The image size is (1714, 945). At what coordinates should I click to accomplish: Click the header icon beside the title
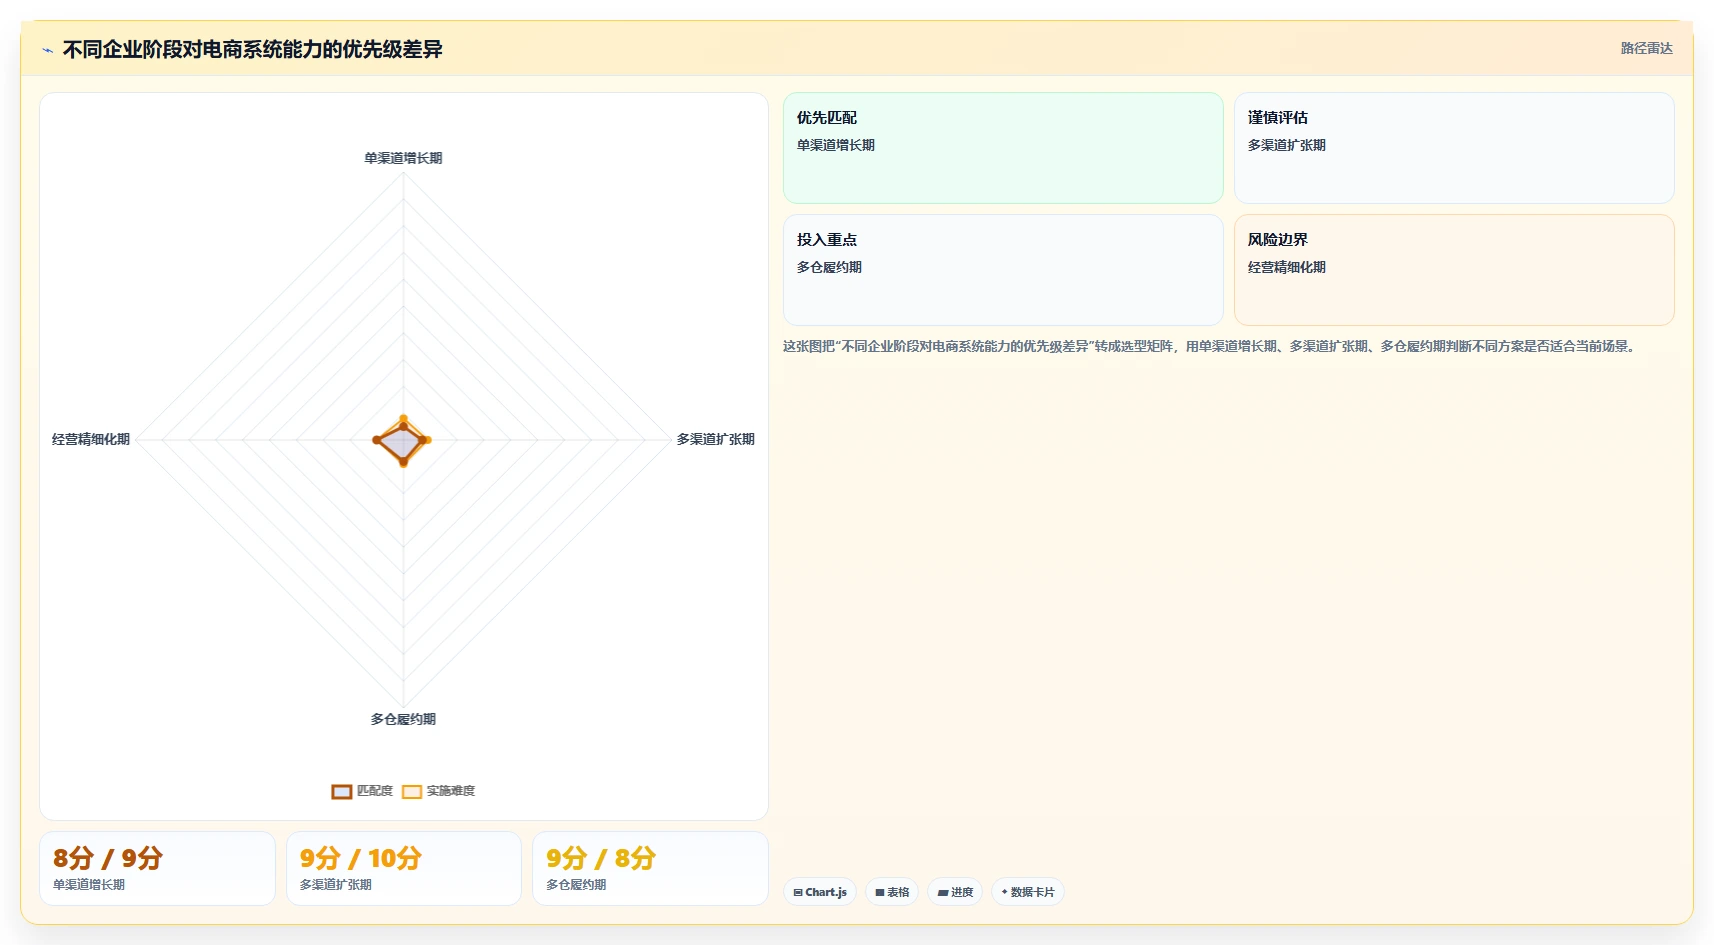(x=47, y=50)
